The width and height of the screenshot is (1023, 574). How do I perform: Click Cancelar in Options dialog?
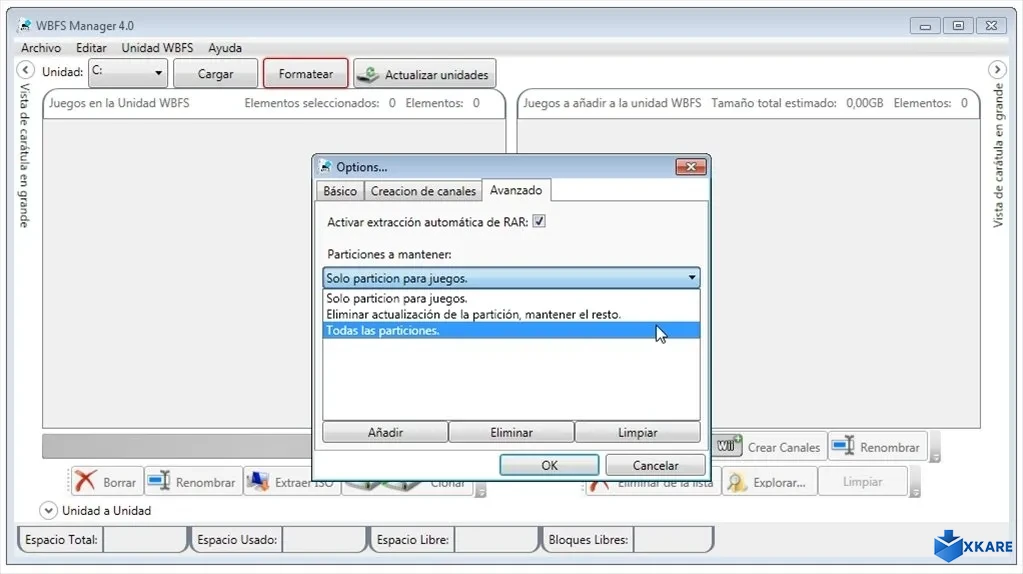pos(656,465)
